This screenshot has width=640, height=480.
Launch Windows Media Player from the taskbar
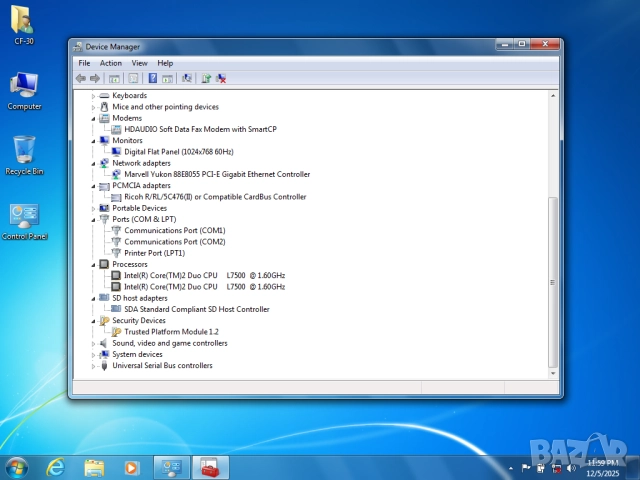[131, 467]
